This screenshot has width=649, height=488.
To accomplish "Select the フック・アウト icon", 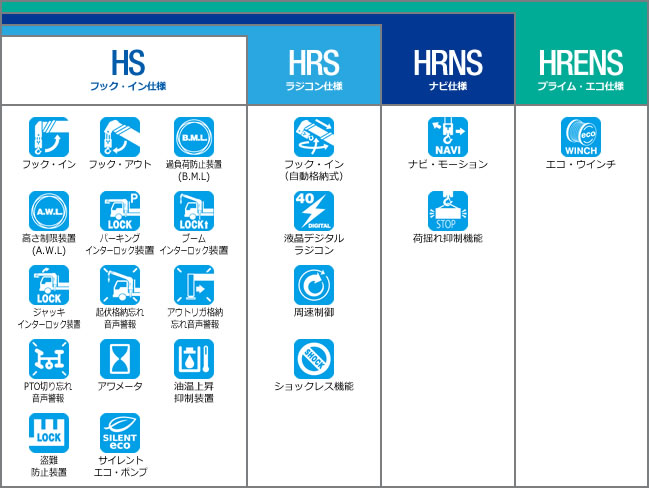I will tap(120, 137).
